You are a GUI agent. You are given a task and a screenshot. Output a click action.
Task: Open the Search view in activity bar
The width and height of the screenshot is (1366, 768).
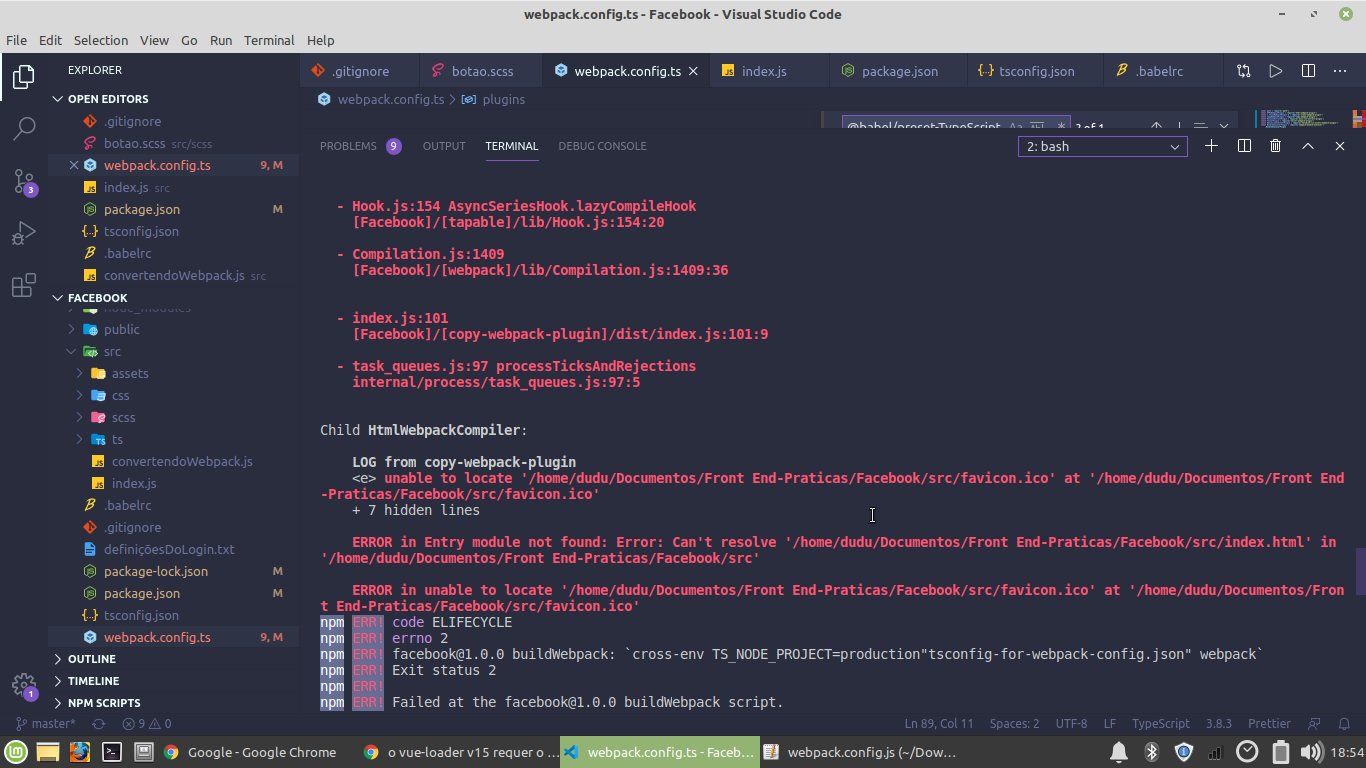pyautogui.click(x=24, y=128)
